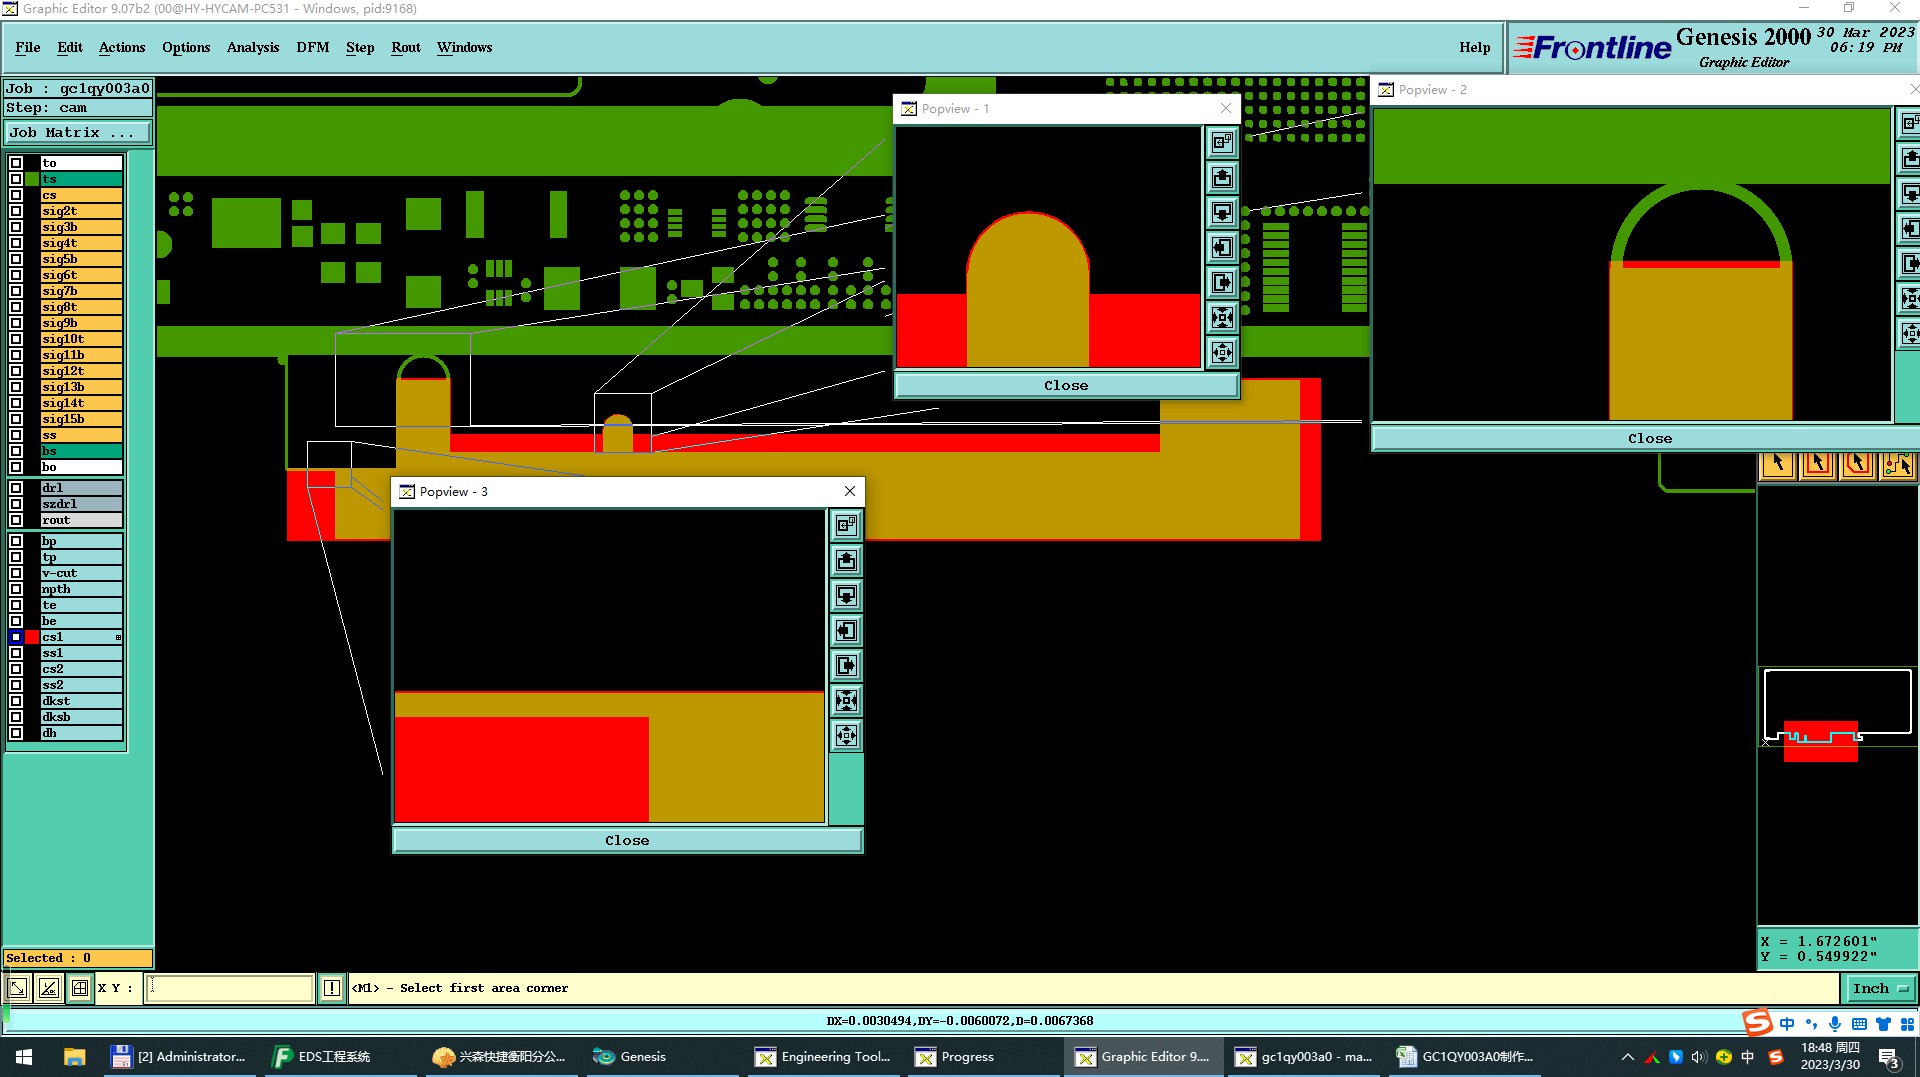This screenshot has width=1920, height=1077.
Task: Click the pan left icon in Popview 1
Action: click(x=1222, y=248)
